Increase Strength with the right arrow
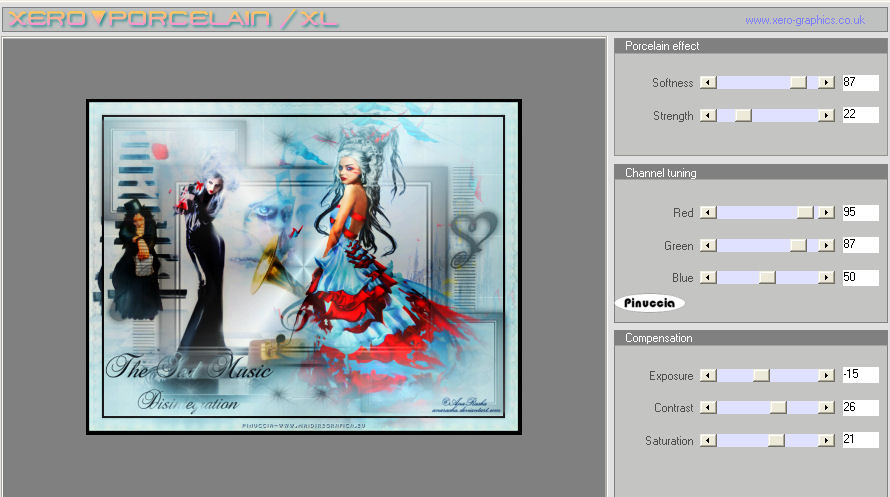This screenshot has height=497, width=890. (x=826, y=116)
